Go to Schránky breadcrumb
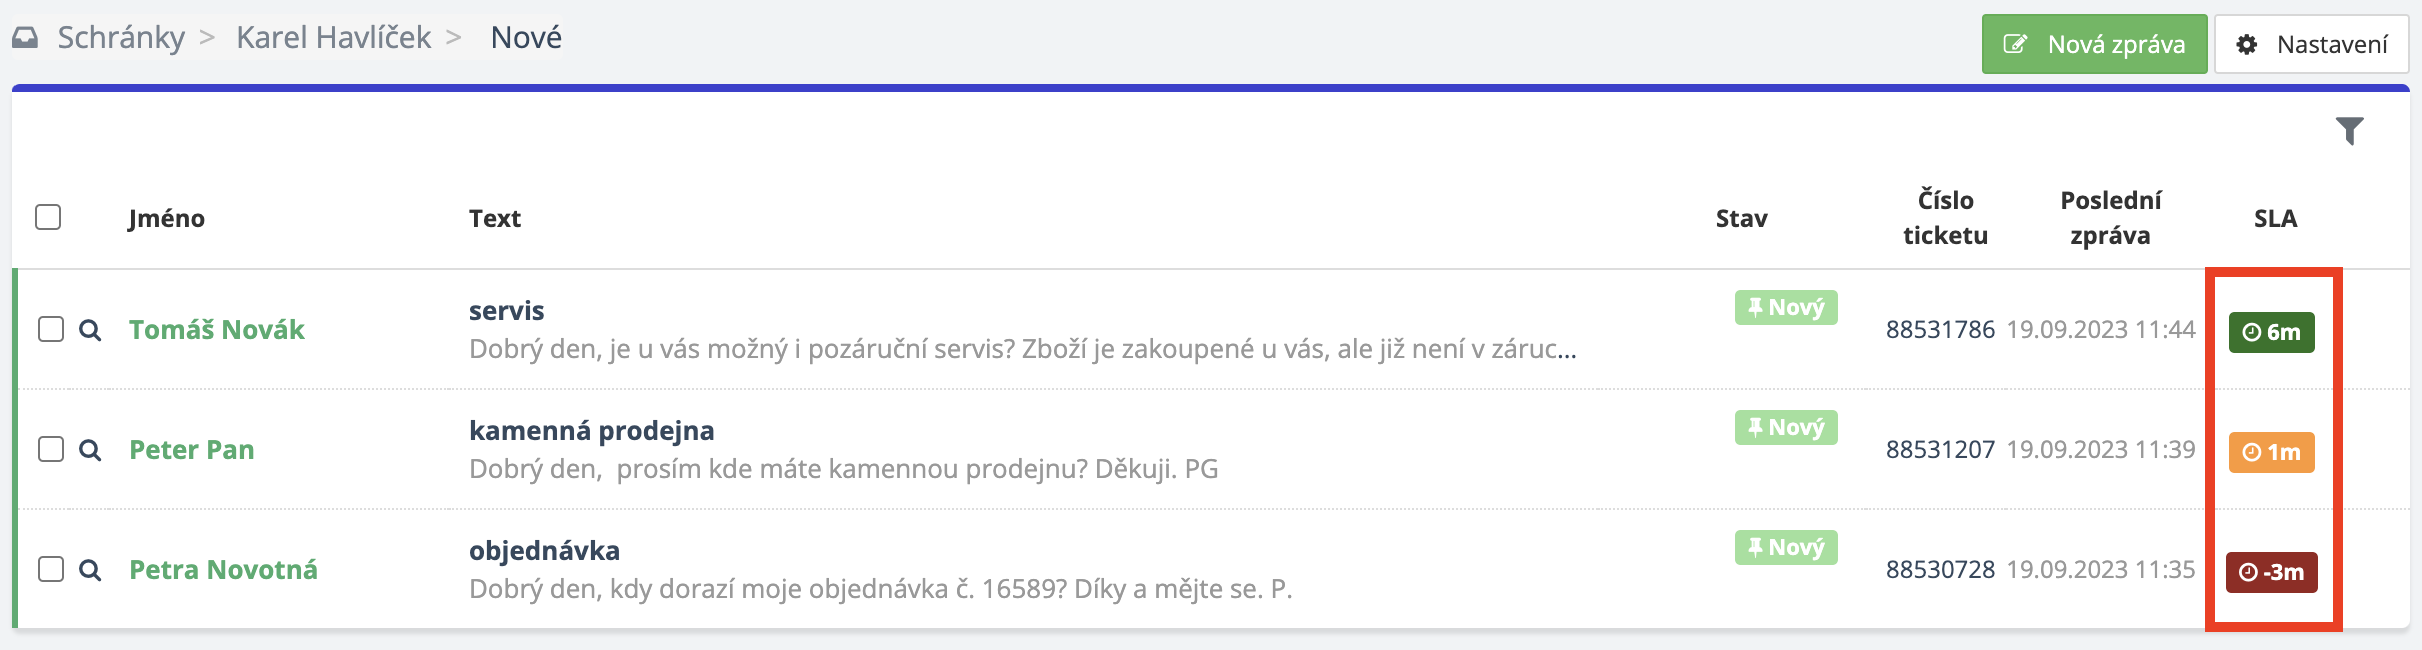The width and height of the screenshot is (2422, 650). coord(121,38)
